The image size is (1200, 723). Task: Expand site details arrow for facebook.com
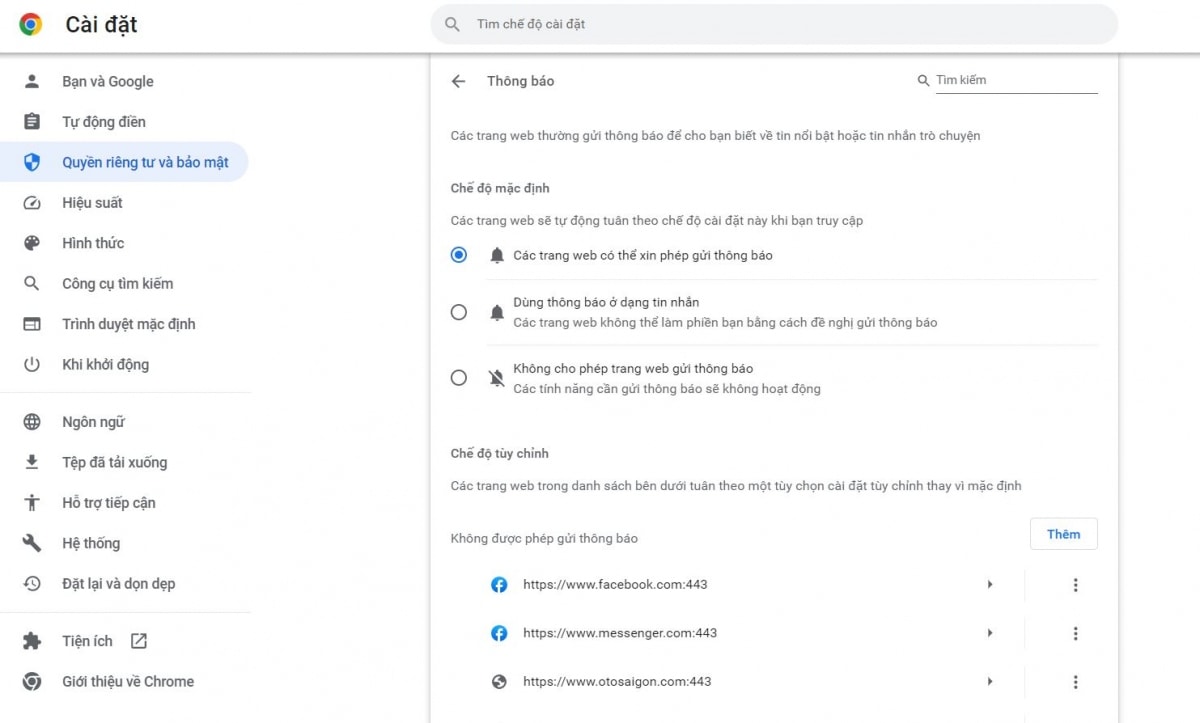[x=990, y=585]
